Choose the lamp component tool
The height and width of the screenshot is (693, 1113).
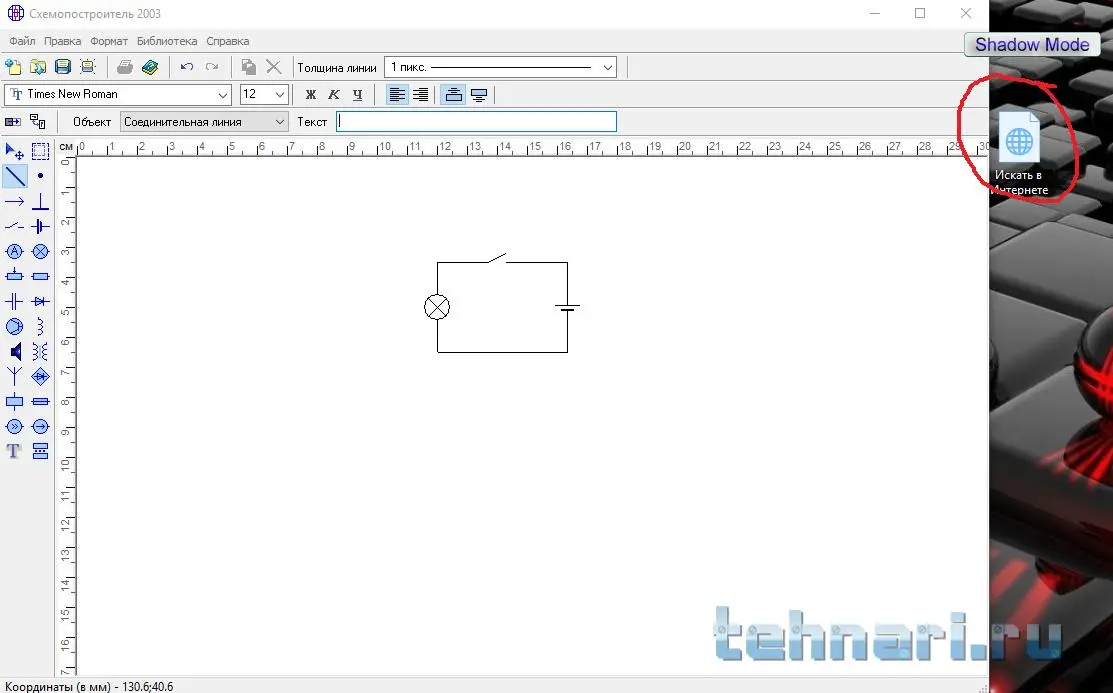coord(40,251)
